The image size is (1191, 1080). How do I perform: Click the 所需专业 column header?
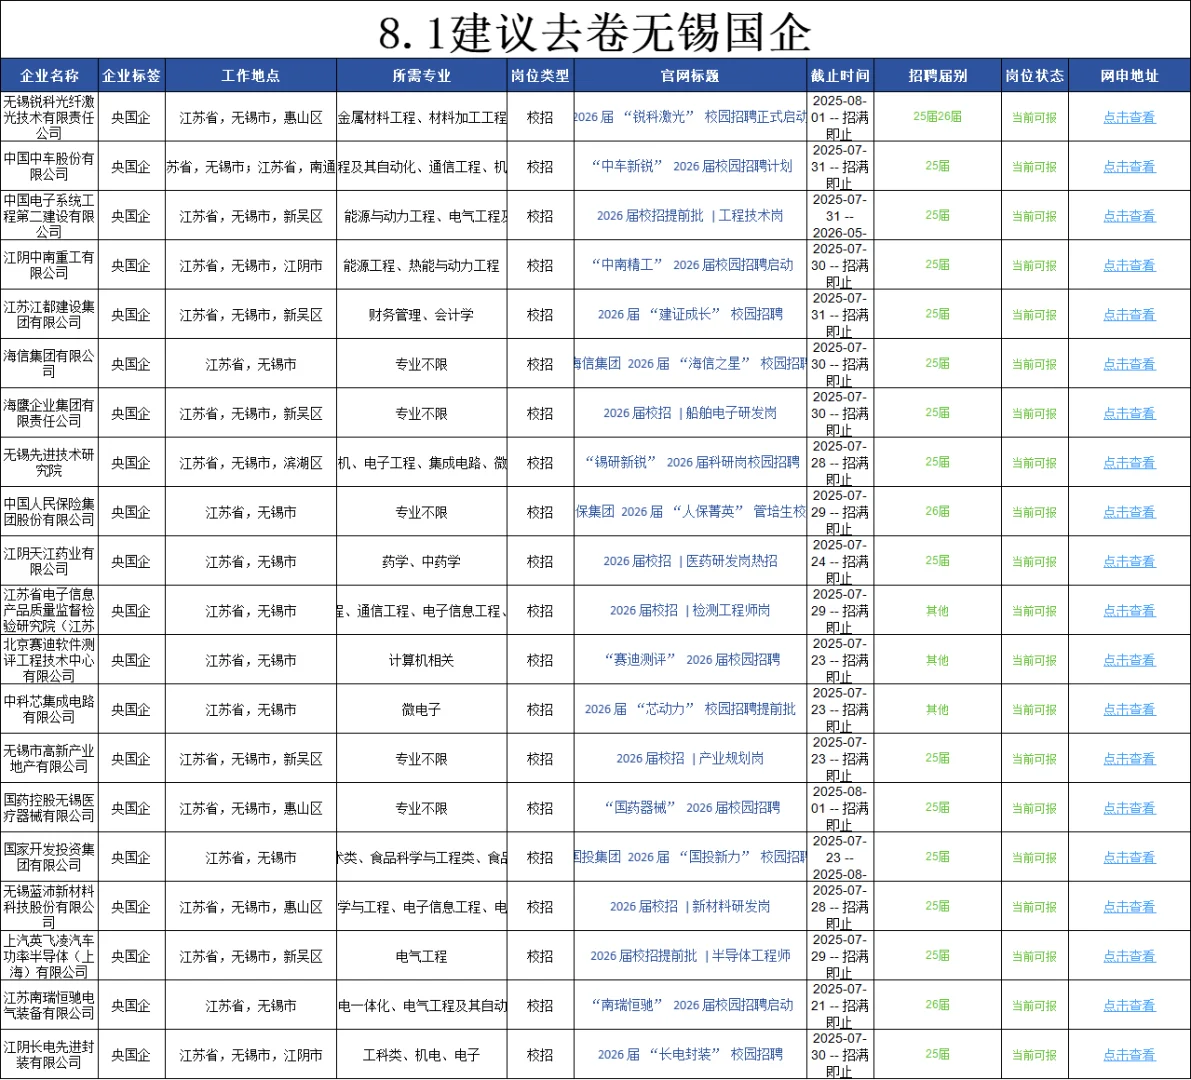point(422,75)
